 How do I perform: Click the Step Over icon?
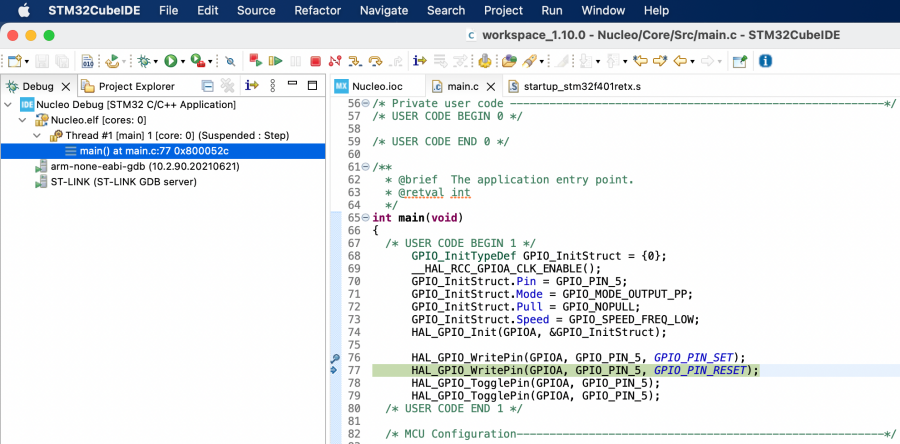coord(377,61)
